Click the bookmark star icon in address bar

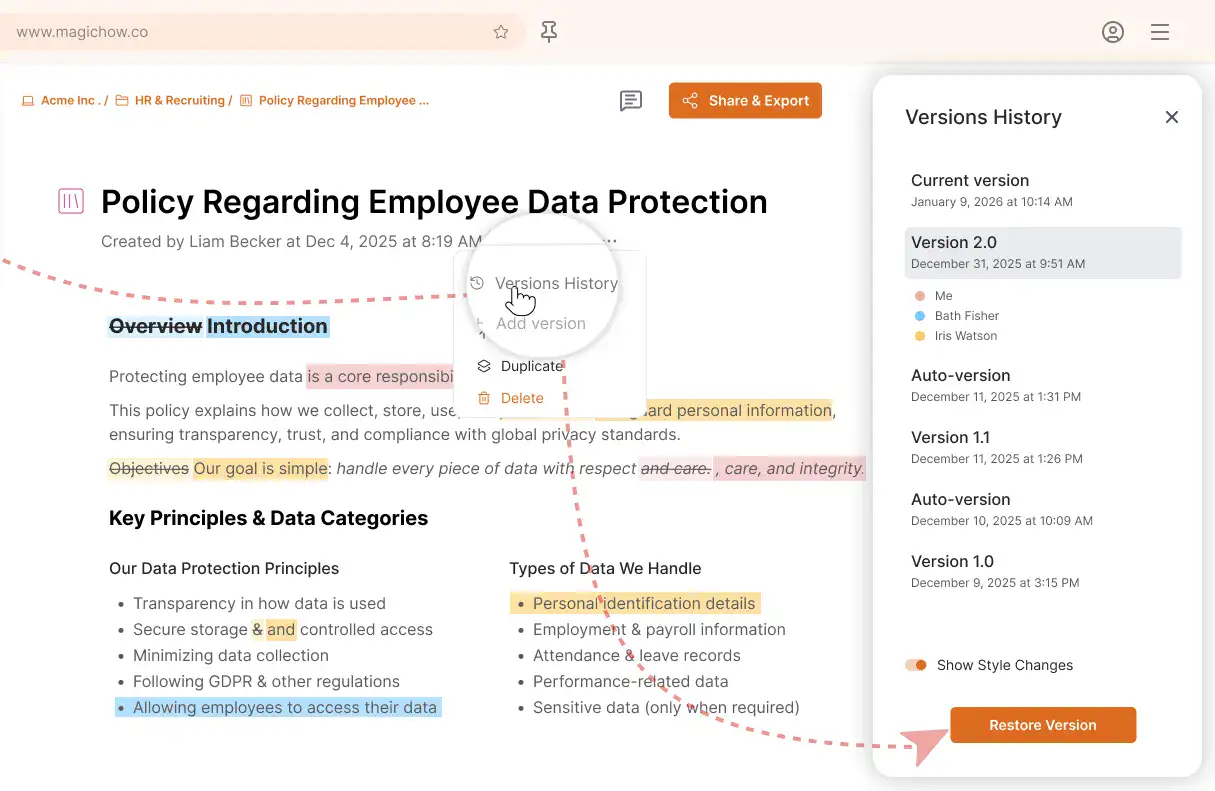[501, 32]
